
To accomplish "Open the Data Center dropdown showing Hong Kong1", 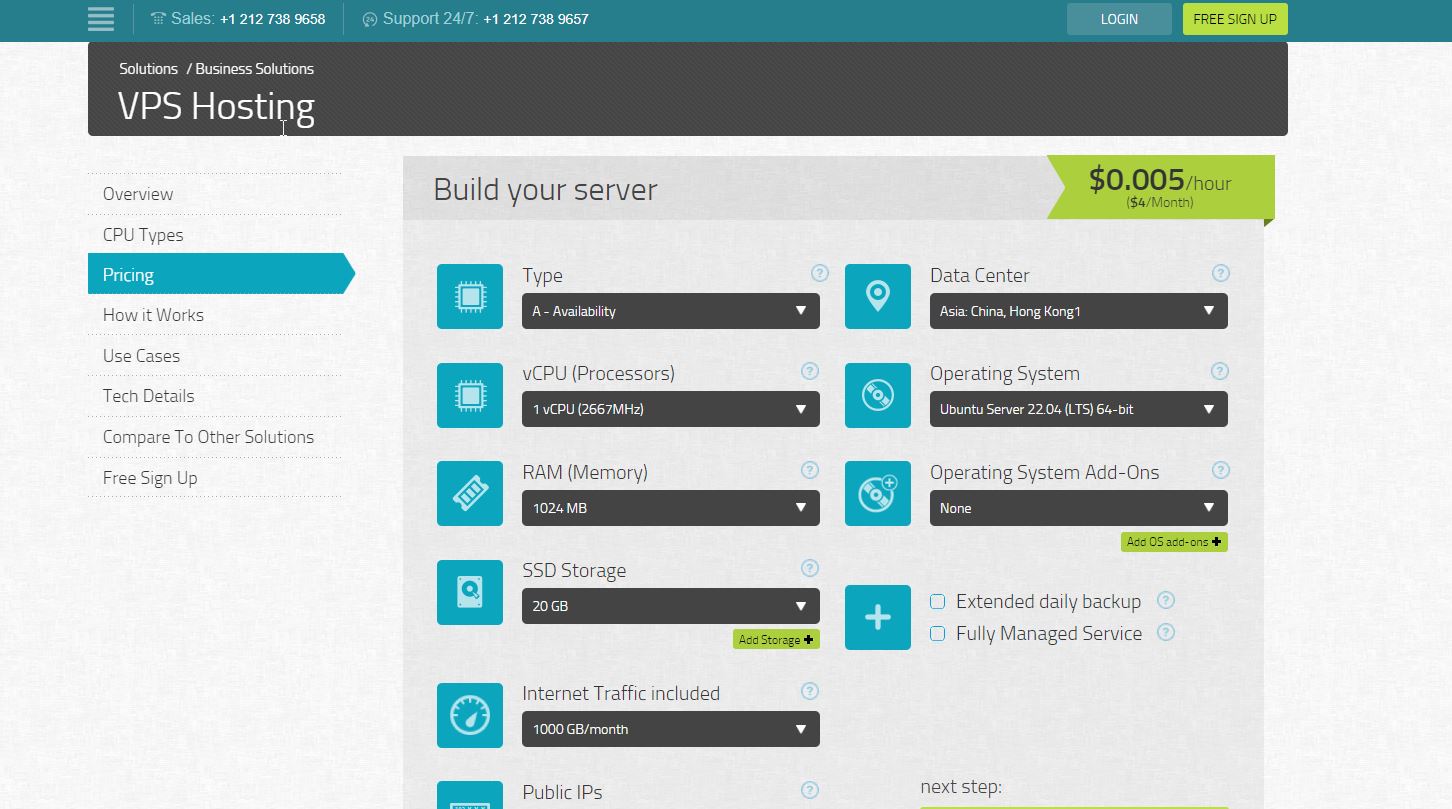I will pos(1079,311).
